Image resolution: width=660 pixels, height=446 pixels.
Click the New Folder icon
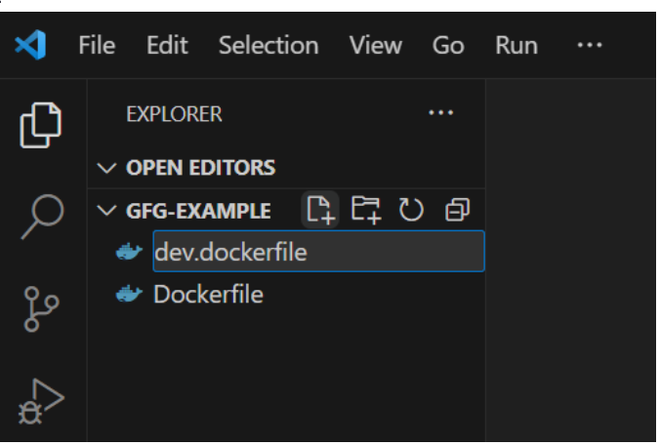click(366, 210)
